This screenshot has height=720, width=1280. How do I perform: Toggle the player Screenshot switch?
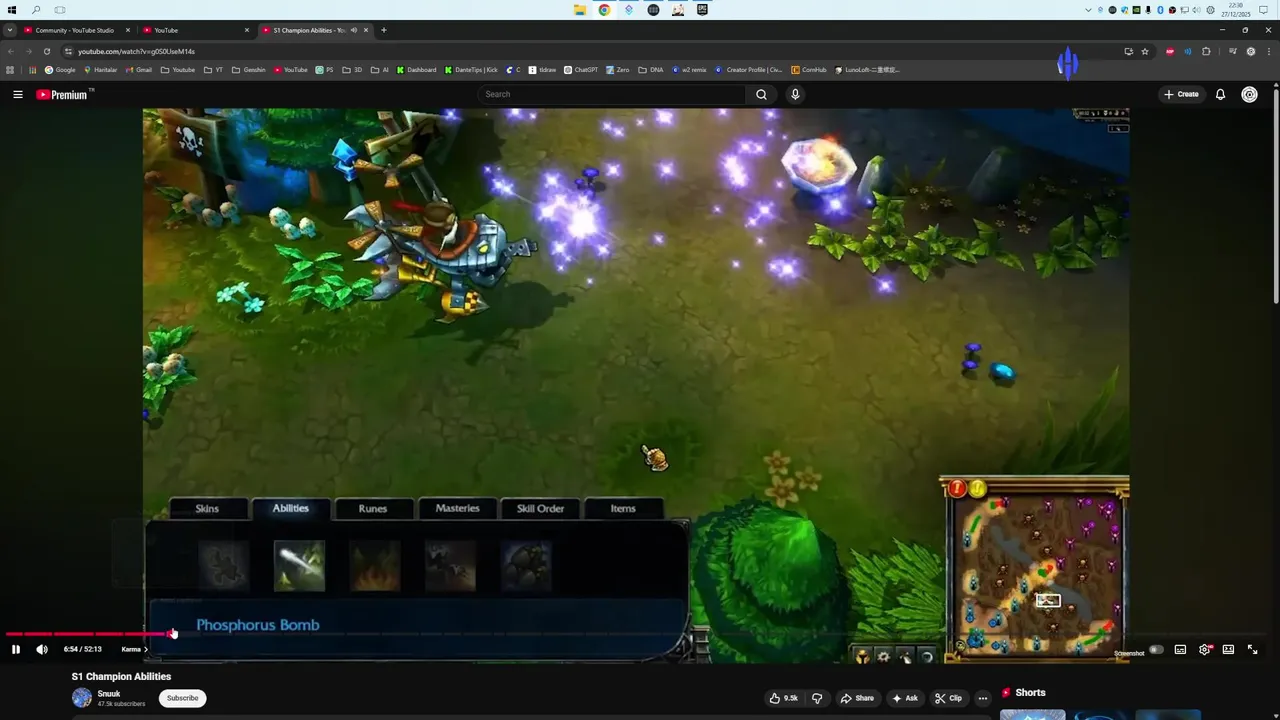pos(1156,649)
